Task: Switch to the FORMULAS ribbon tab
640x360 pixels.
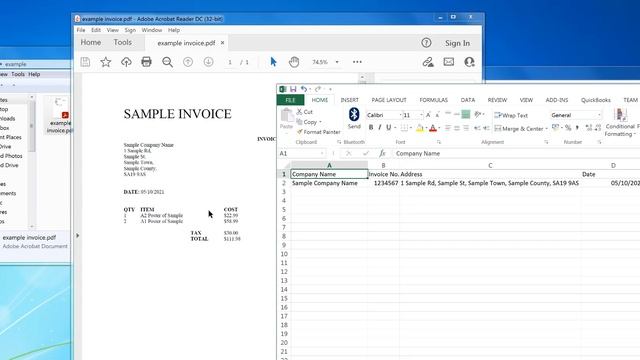Action: pyautogui.click(x=433, y=100)
